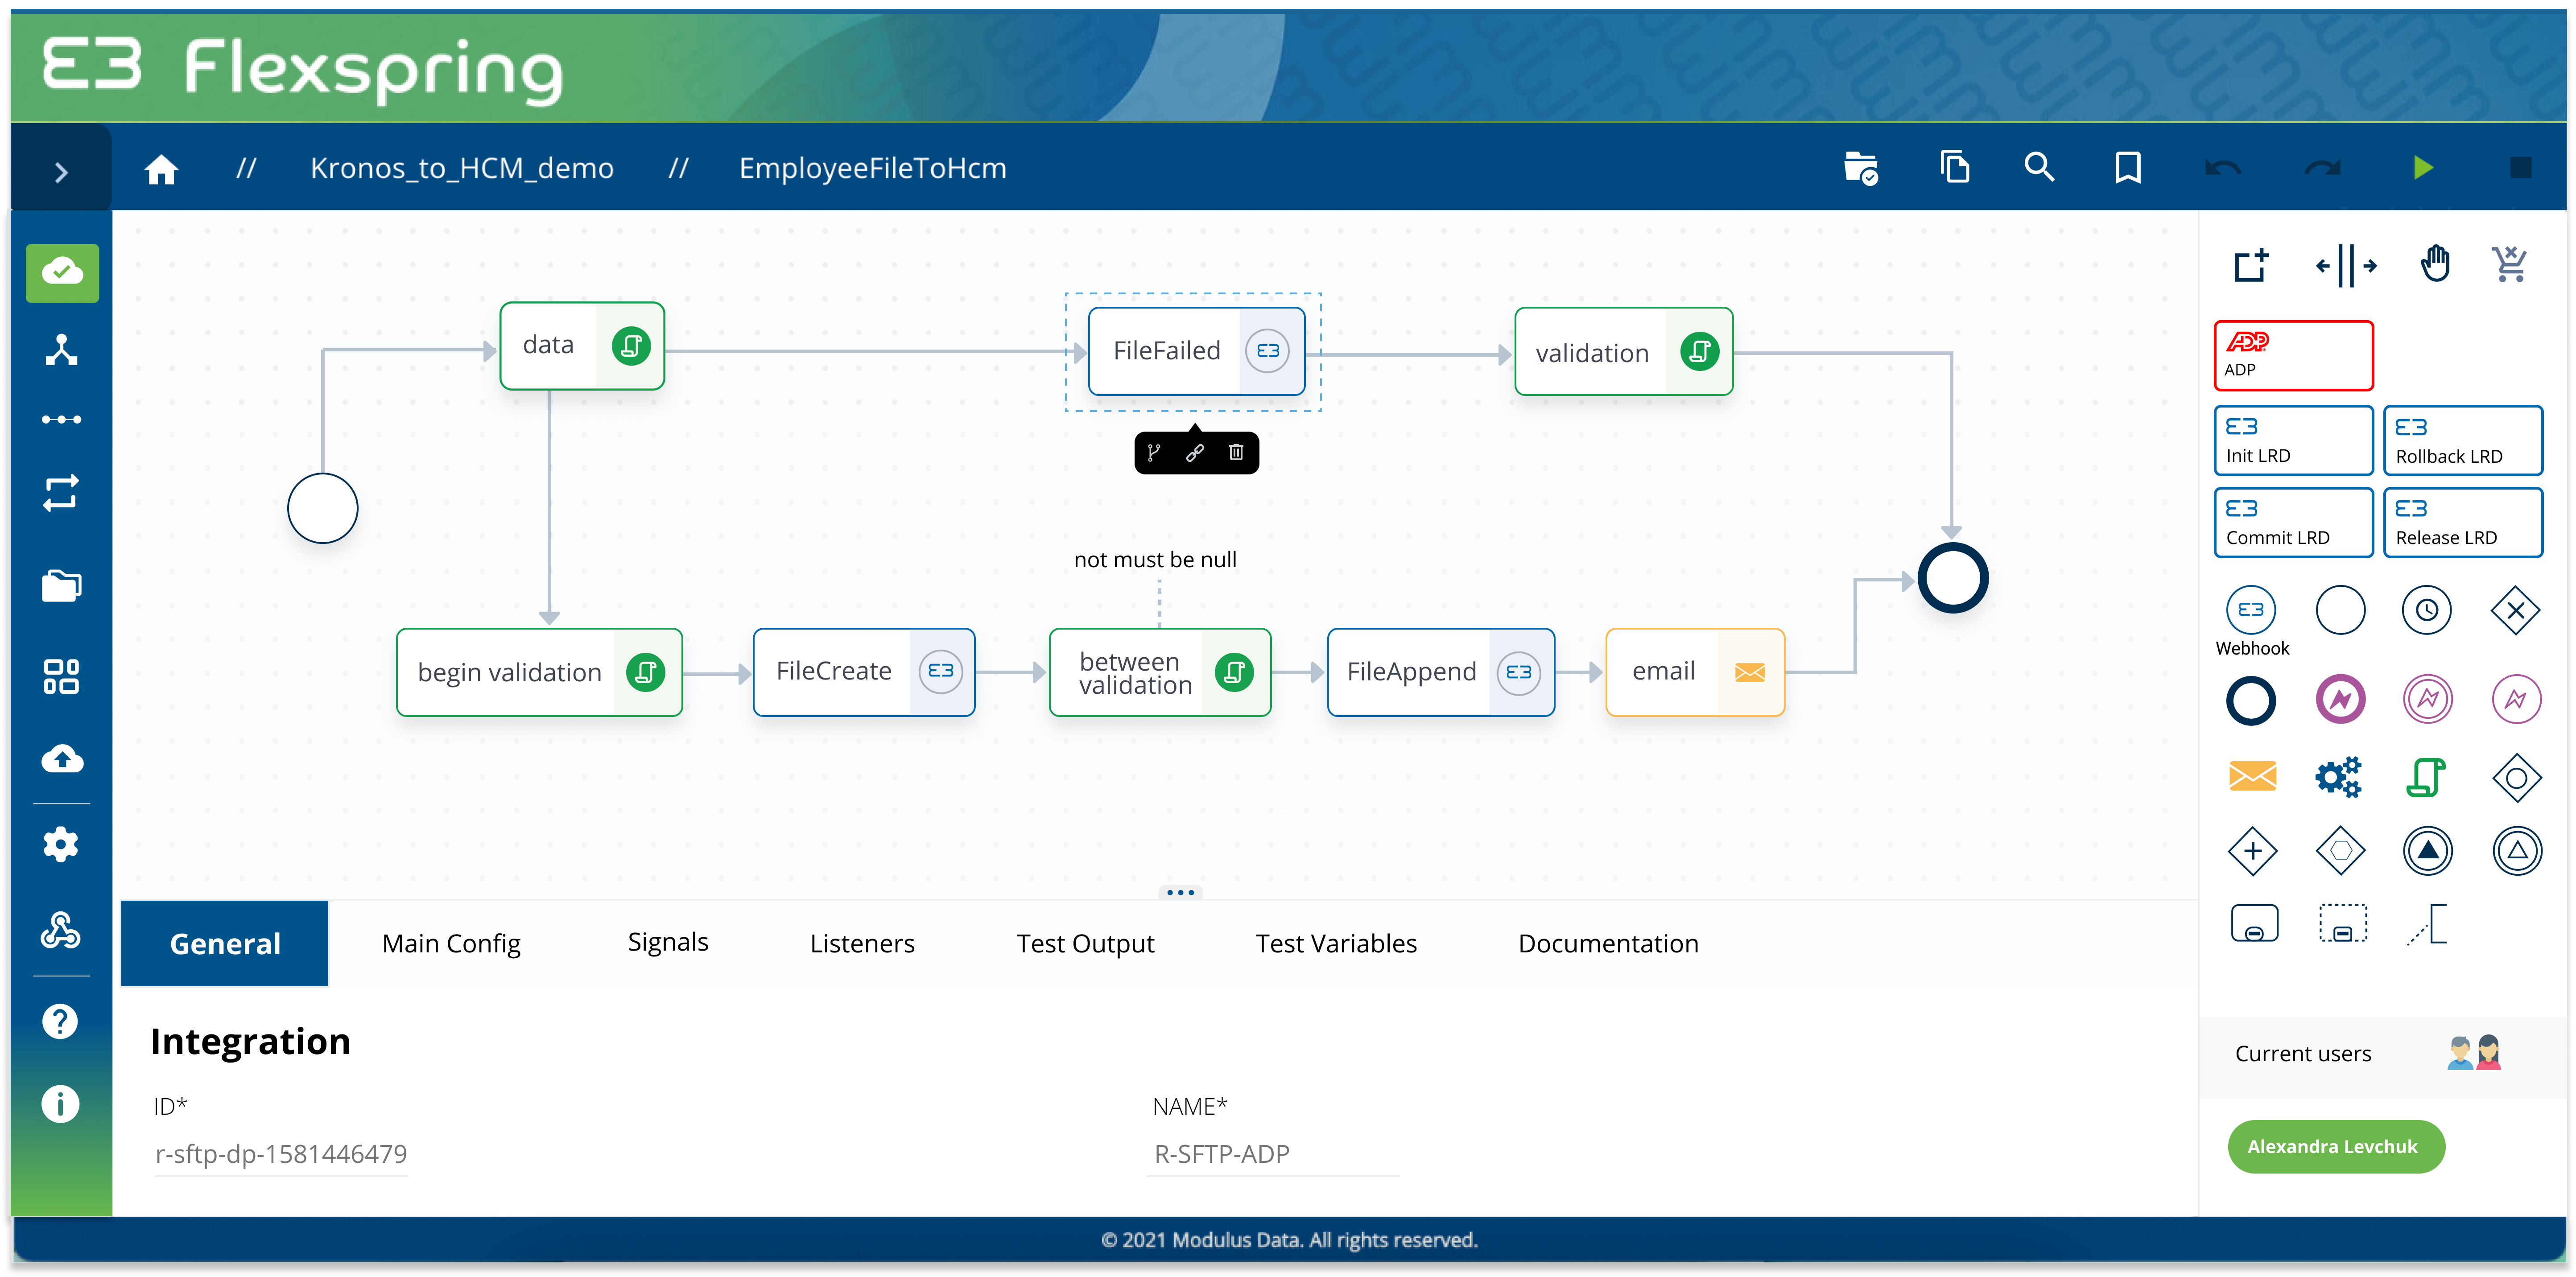
Task: Open the hierarchy node sidebar icon
Action: tap(61, 350)
